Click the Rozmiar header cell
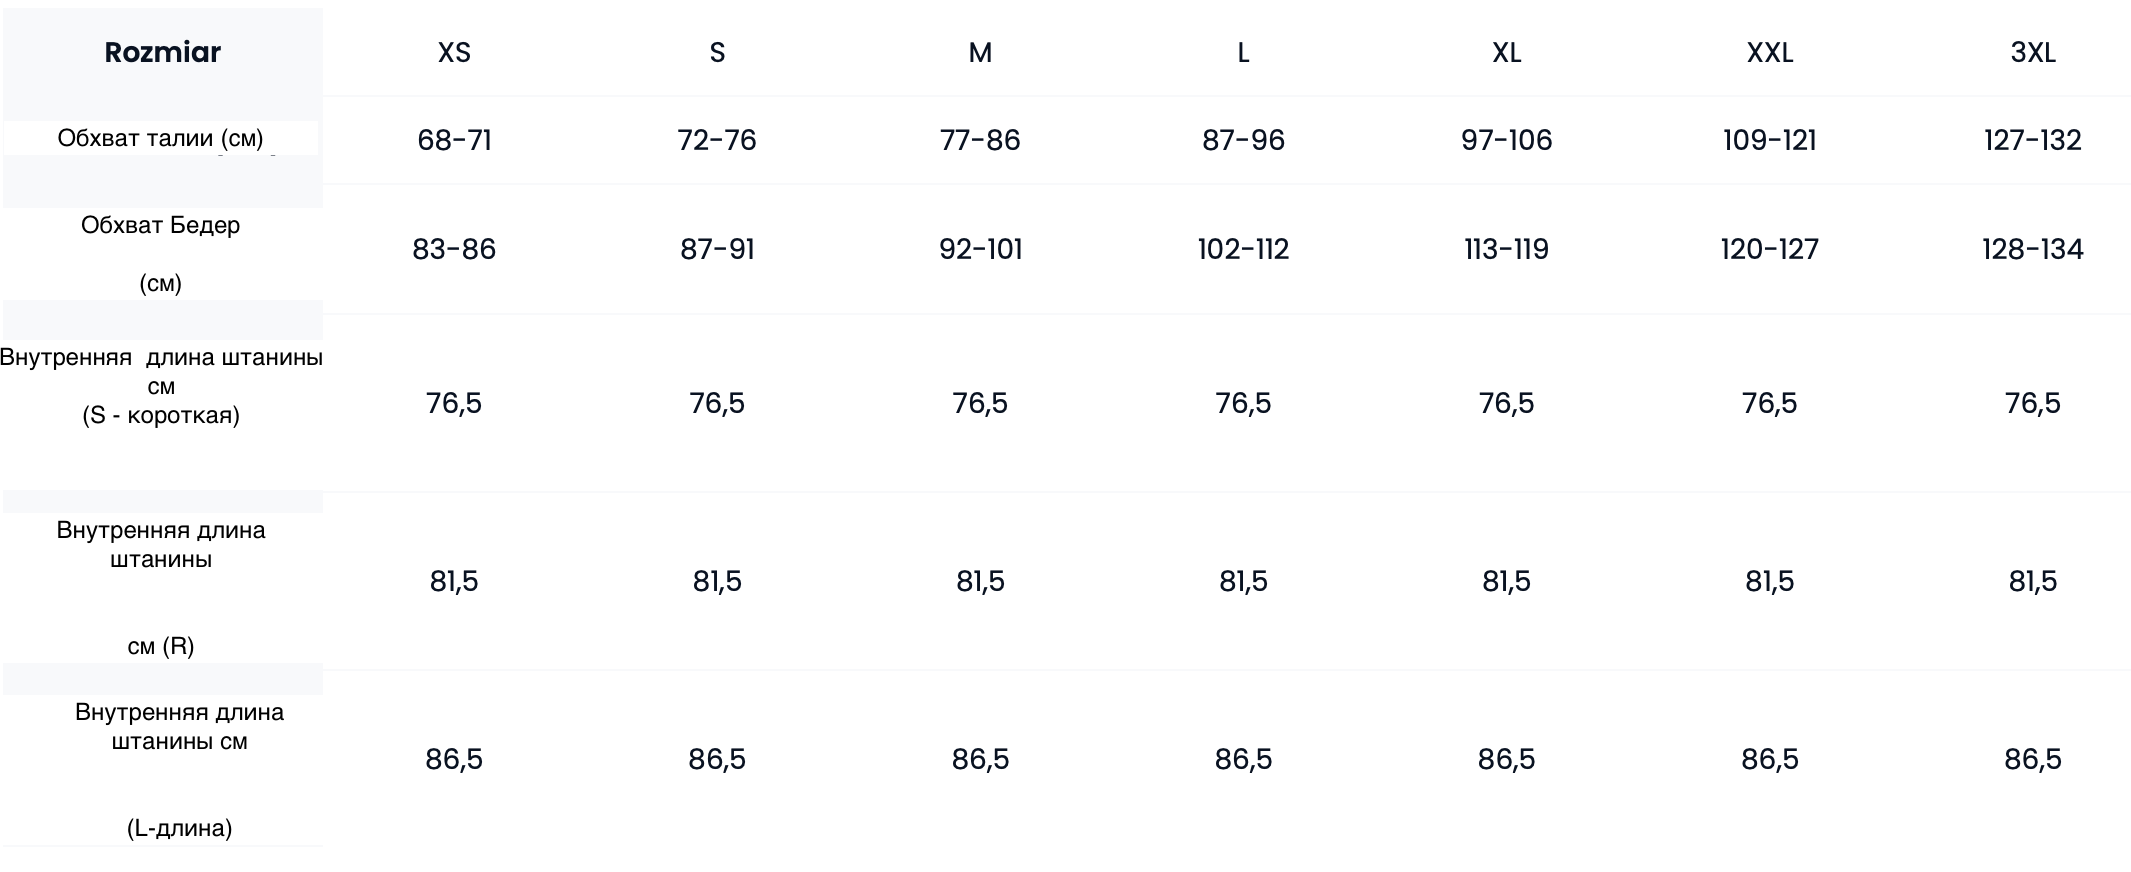The width and height of the screenshot is (2131, 872). coord(162,52)
